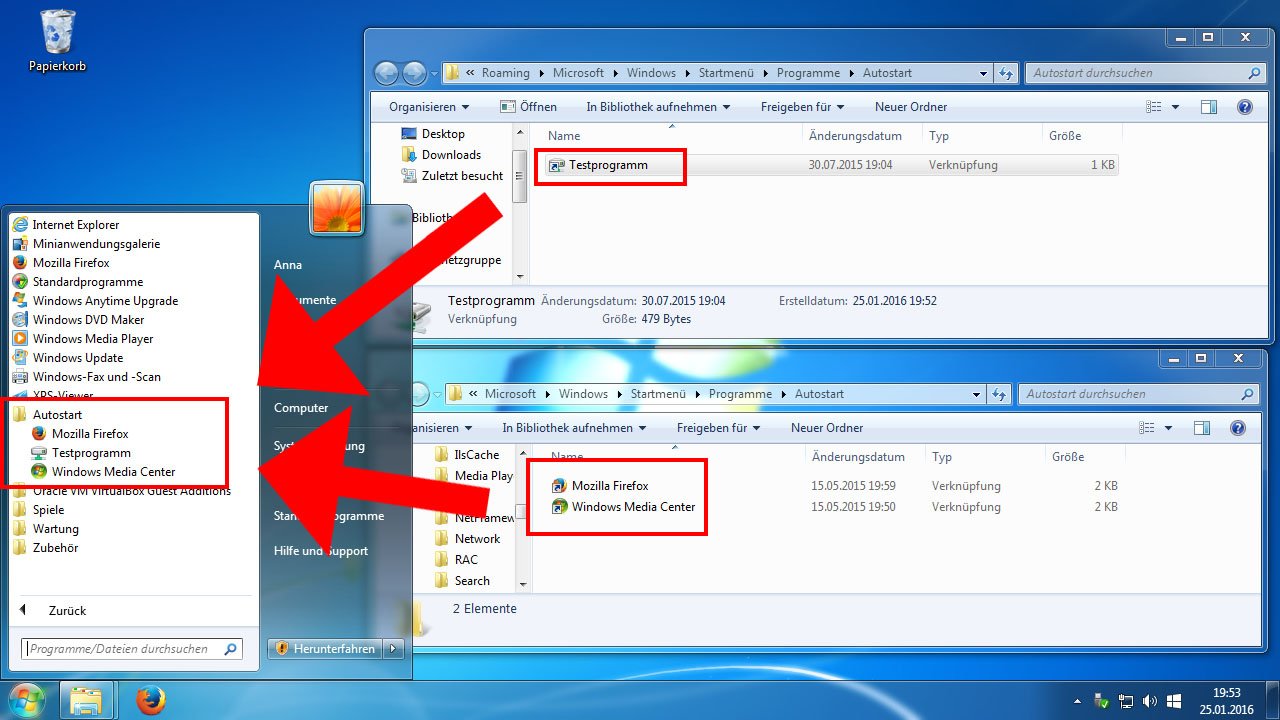Open the arrow next to Herunterfahren

393,649
